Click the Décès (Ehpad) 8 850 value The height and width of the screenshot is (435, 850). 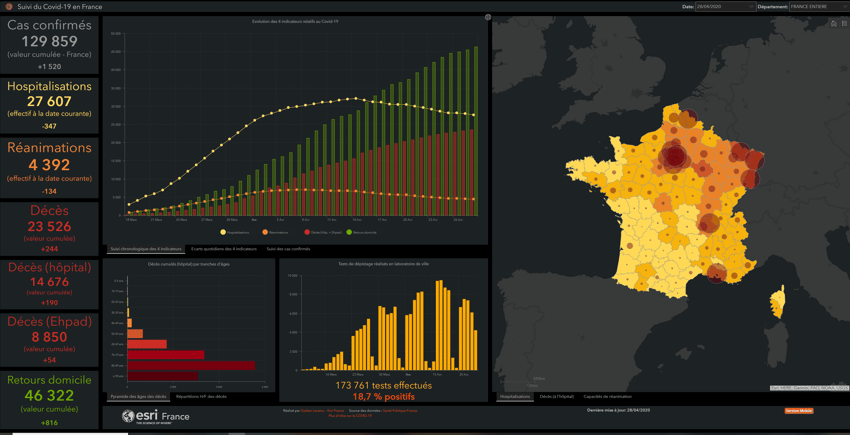tap(49, 337)
